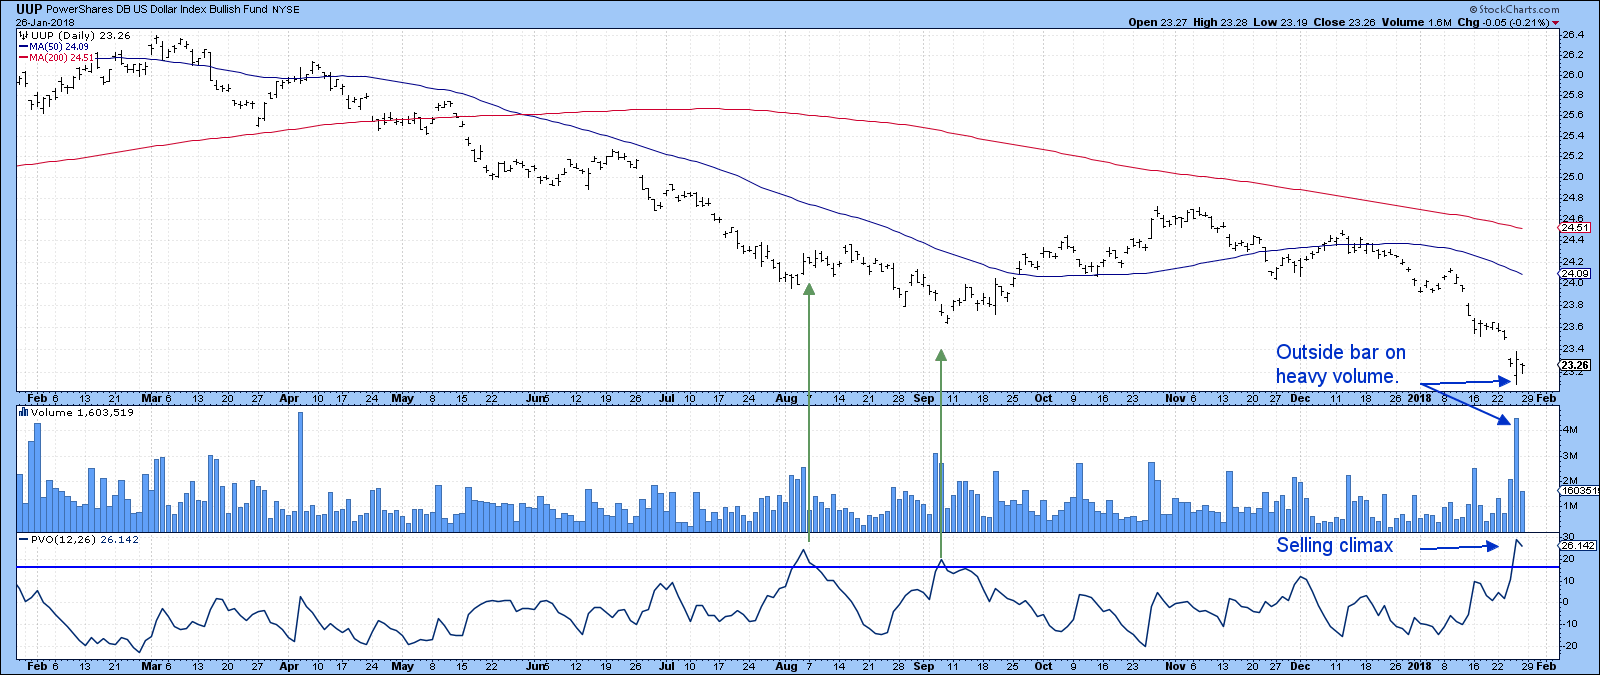This screenshot has width=1600, height=675.
Task: Click the 23.26 last price tag on right axis
Action: click(1574, 365)
